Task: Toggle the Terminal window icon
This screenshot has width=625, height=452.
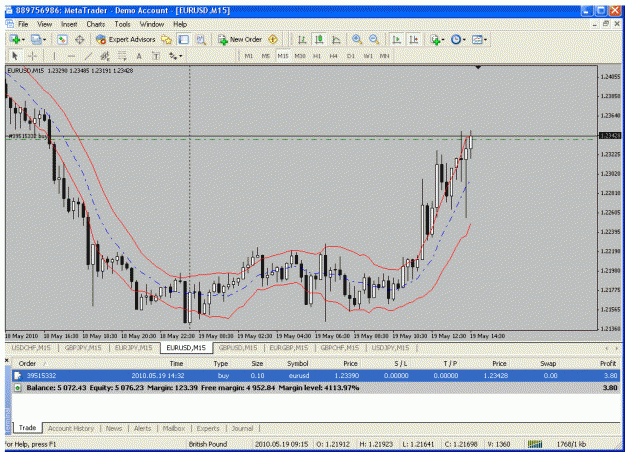Action: tap(183, 39)
